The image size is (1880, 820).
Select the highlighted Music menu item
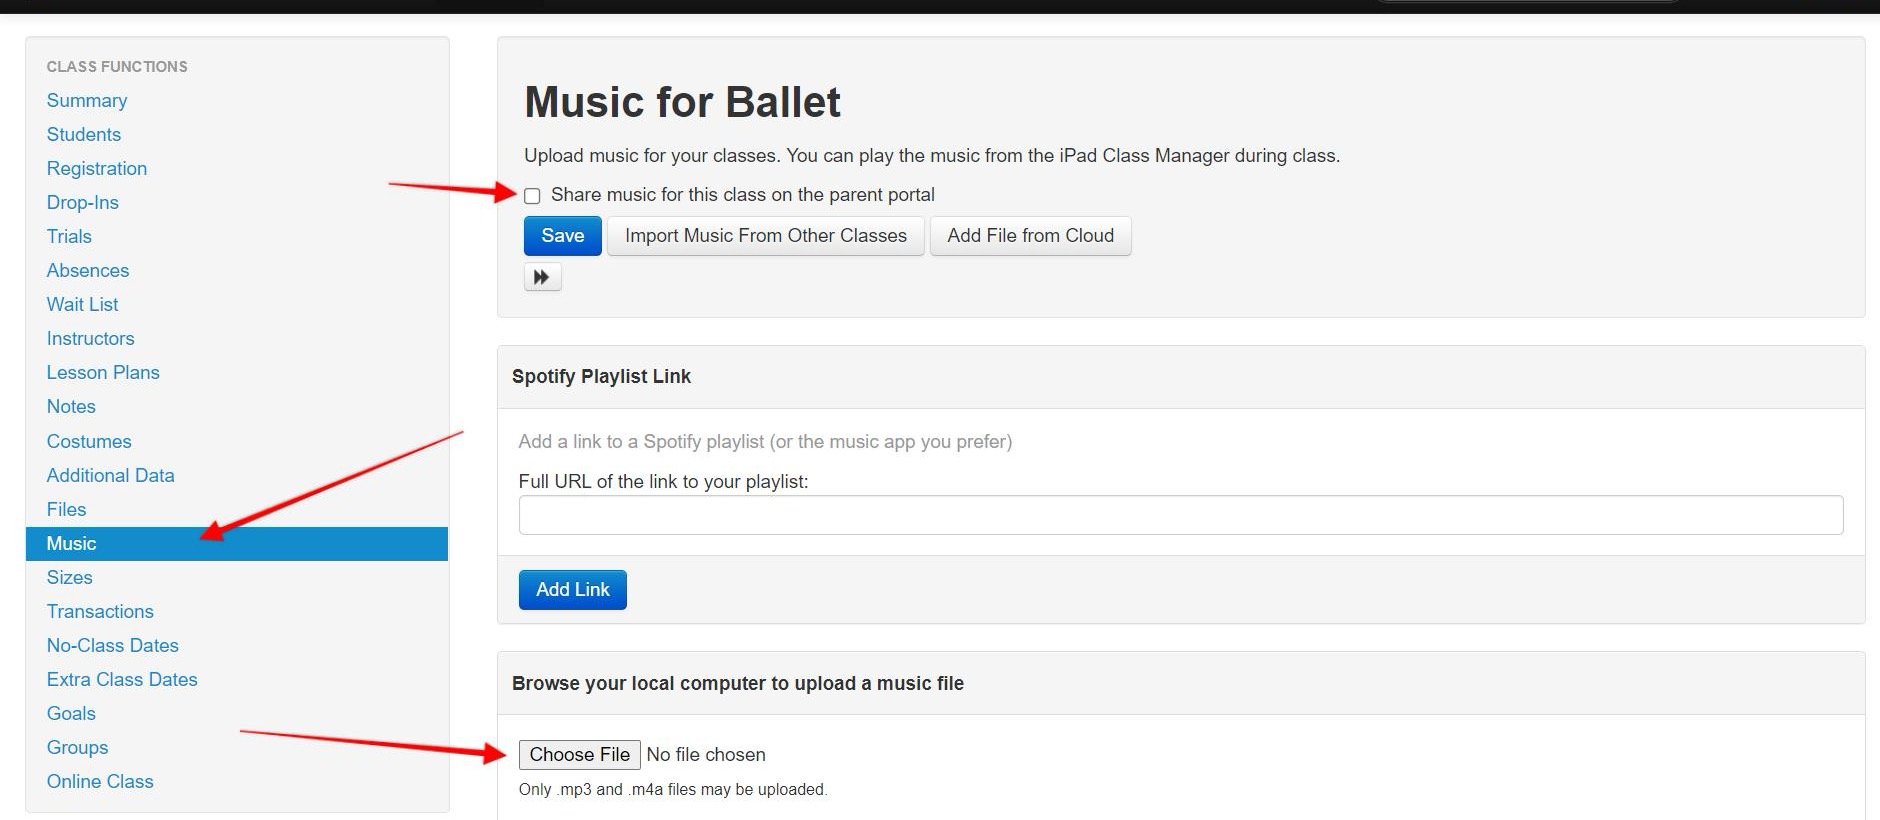(x=72, y=544)
